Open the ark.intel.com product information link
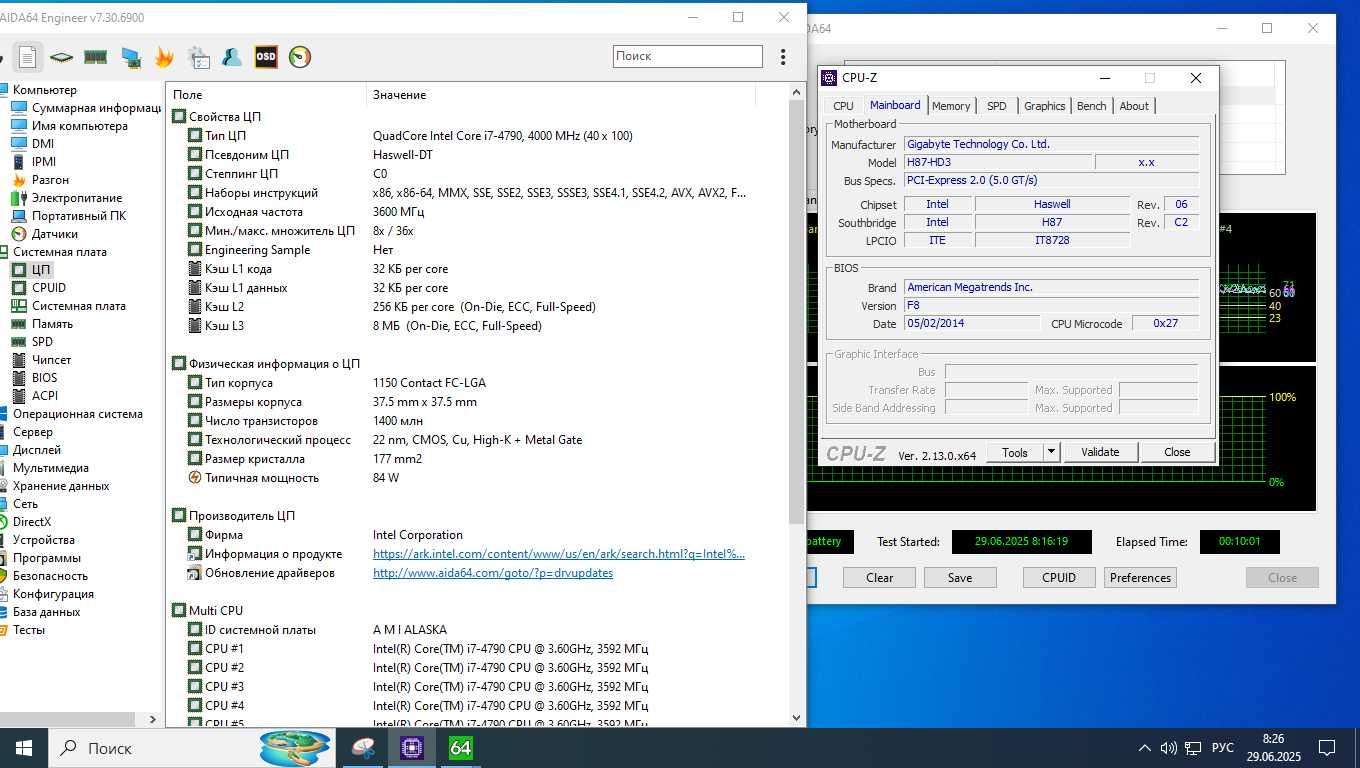Screen dimensions: 1360x768 (x=559, y=554)
